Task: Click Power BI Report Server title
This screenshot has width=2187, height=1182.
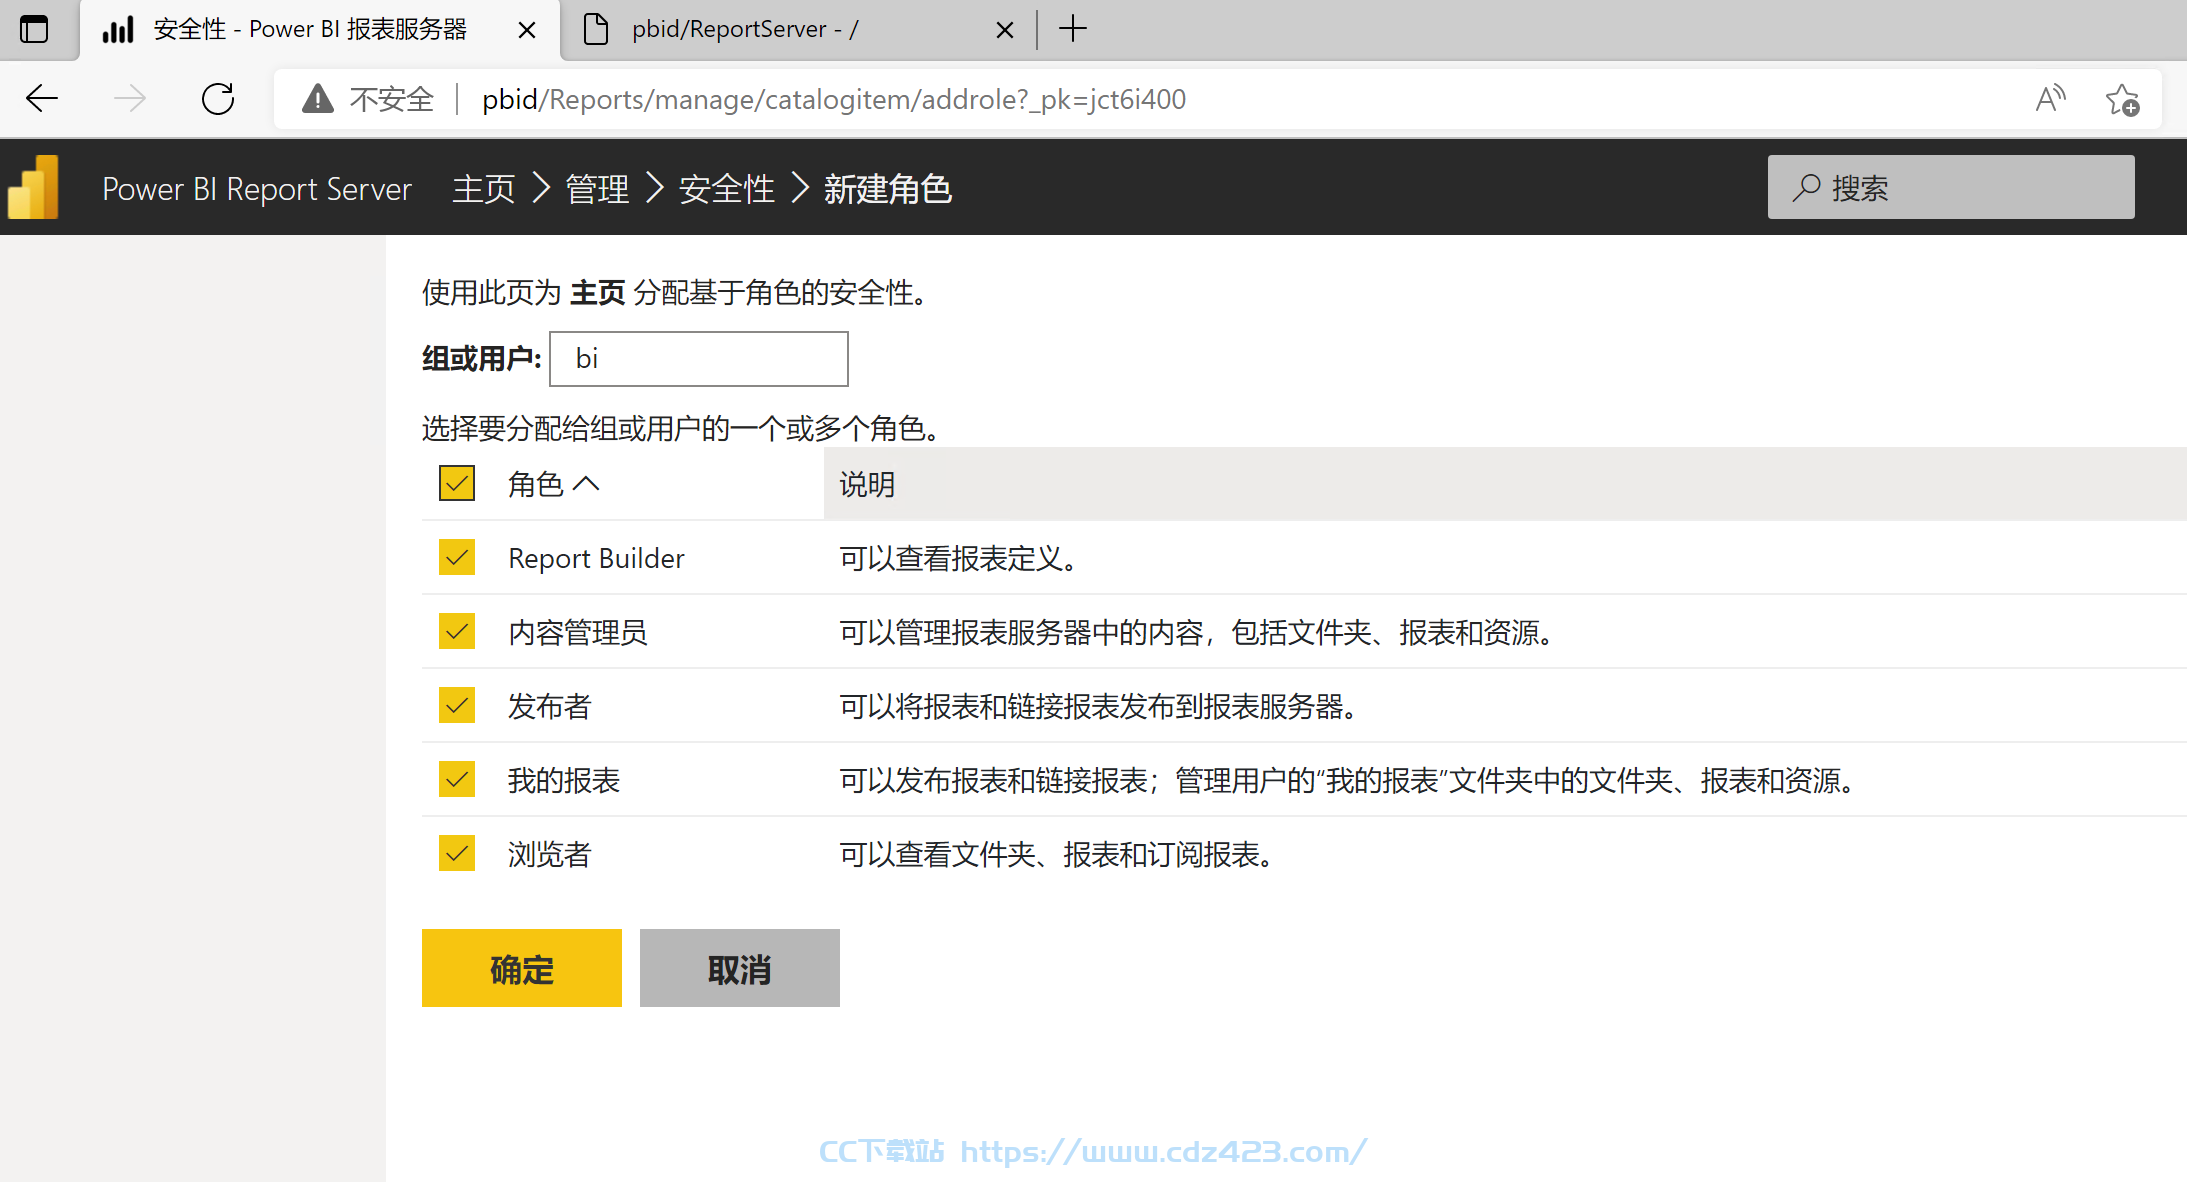Action: click(257, 188)
